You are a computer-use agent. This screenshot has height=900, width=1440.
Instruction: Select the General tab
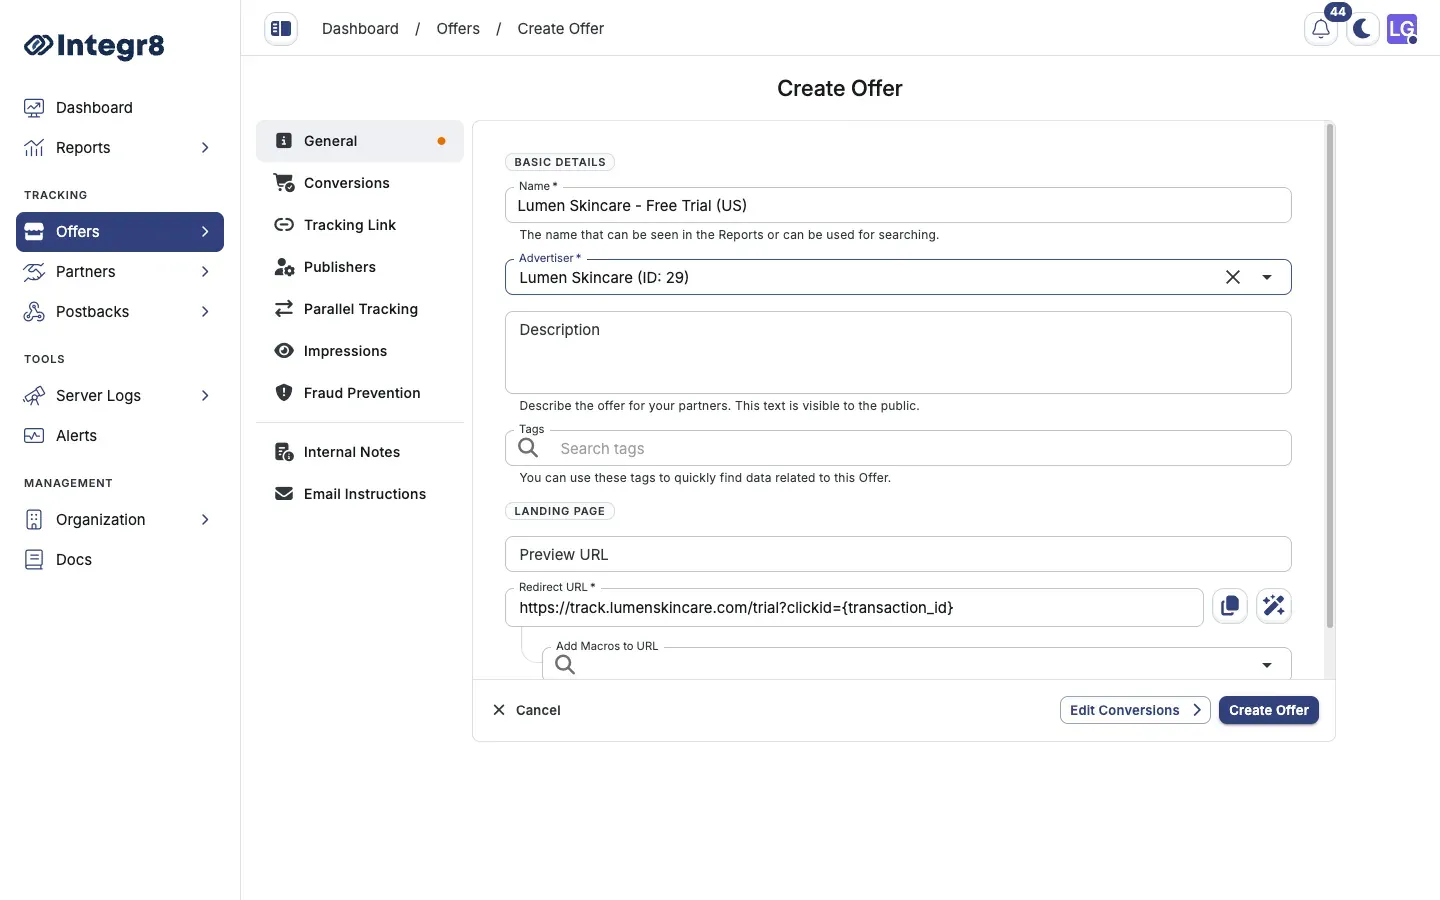[x=360, y=141]
